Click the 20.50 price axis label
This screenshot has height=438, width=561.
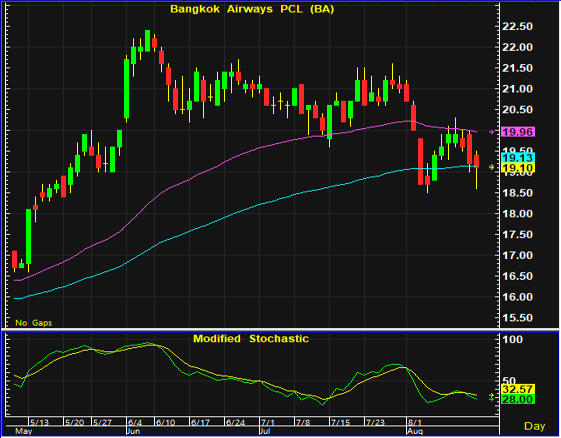pyautogui.click(x=517, y=110)
